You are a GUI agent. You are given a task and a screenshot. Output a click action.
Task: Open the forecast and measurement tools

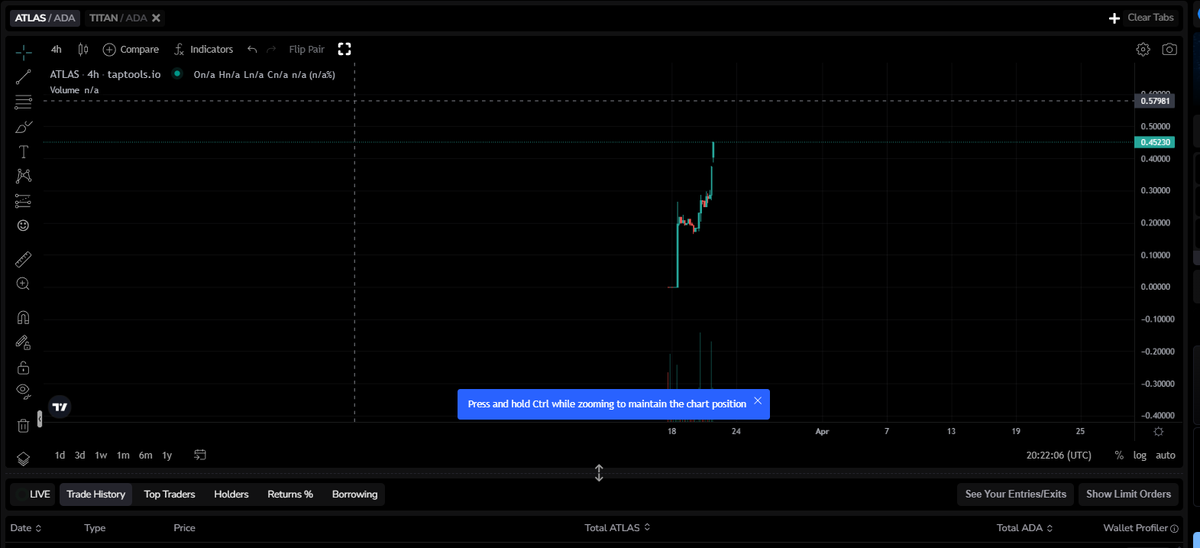[23, 201]
